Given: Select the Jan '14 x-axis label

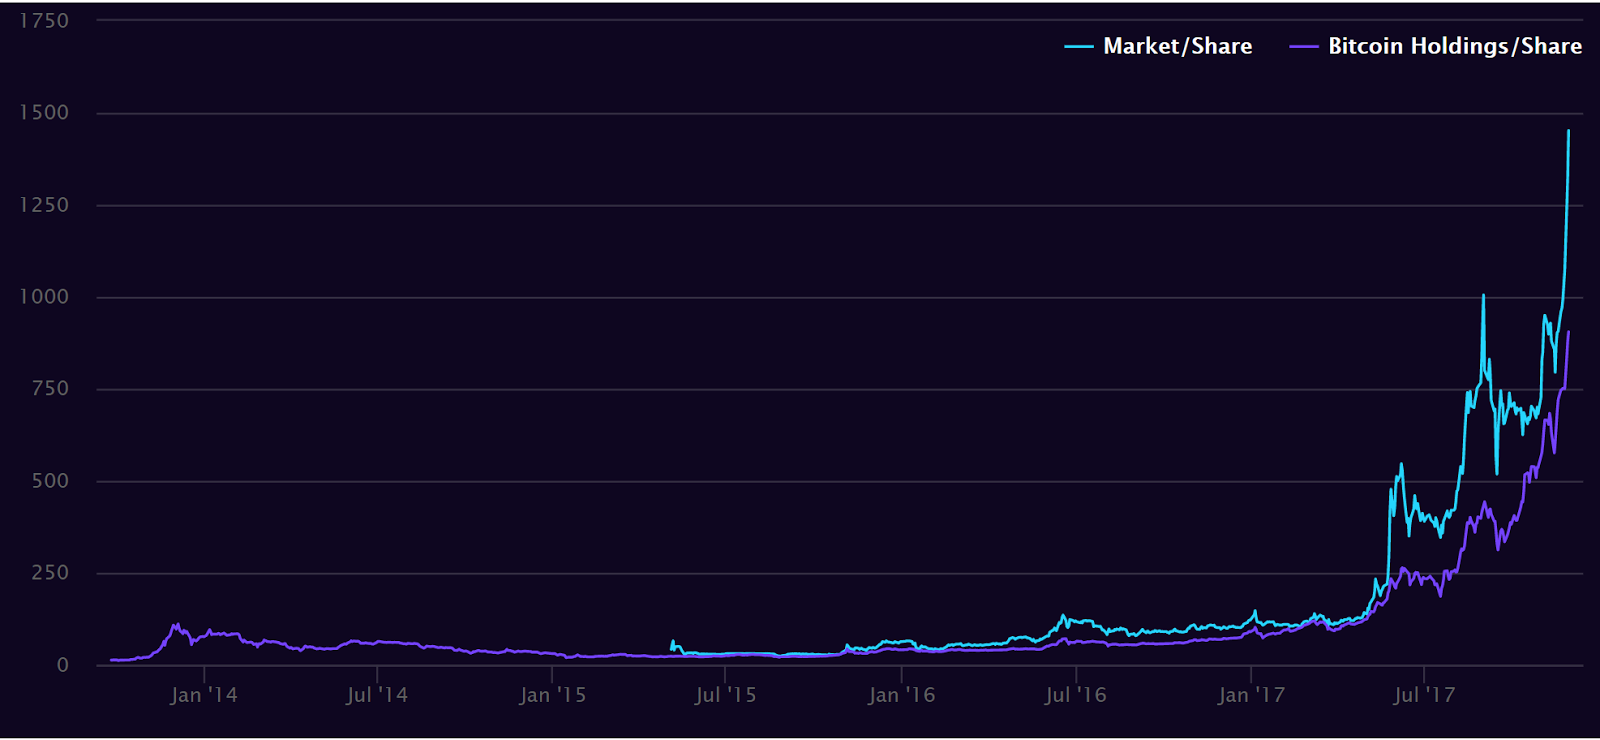Looking at the screenshot, I should point(204,695).
